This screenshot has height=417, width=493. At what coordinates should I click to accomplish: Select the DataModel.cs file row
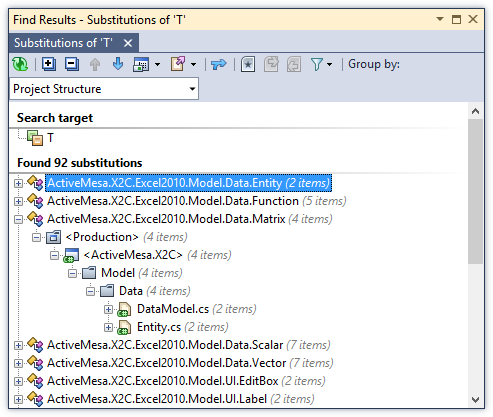[x=197, y=309]
